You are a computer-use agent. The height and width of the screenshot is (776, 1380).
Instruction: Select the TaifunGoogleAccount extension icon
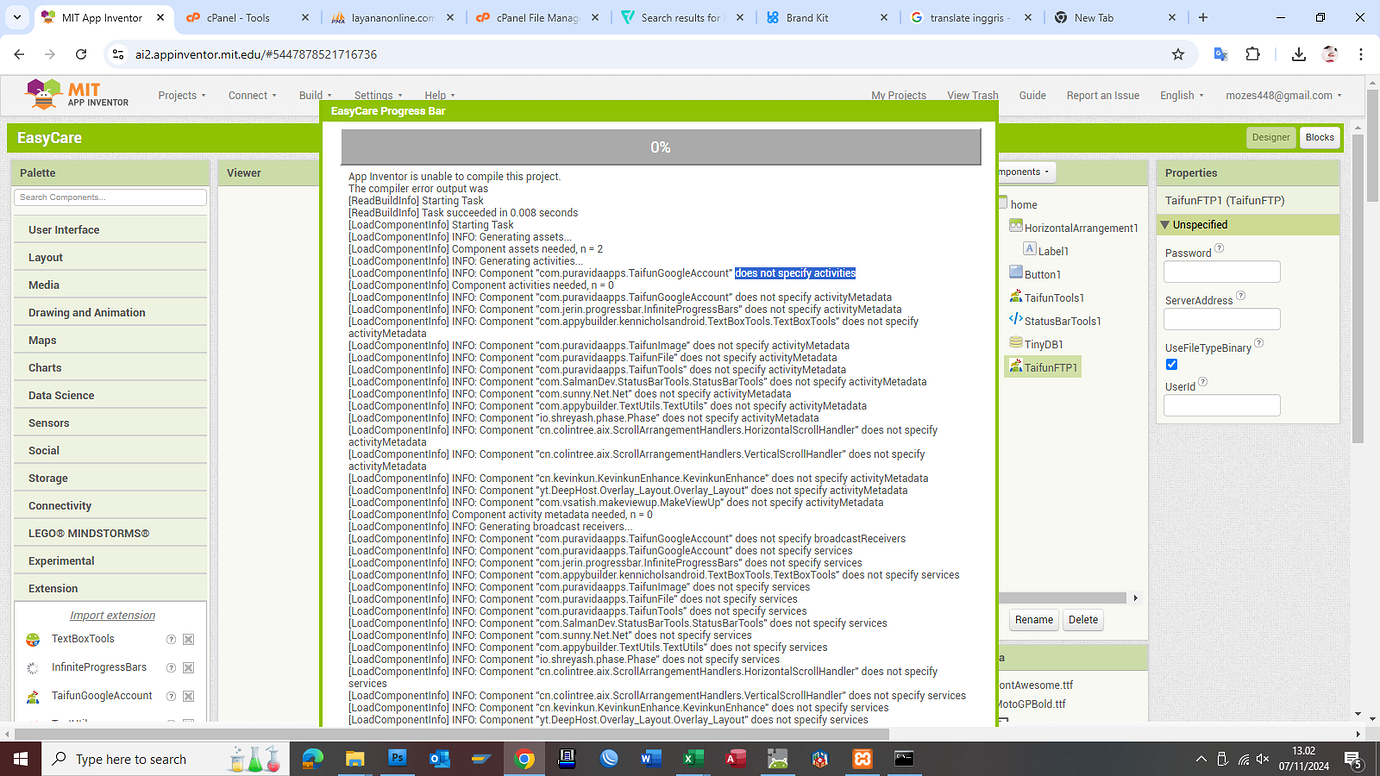click(x=30, y=695)
